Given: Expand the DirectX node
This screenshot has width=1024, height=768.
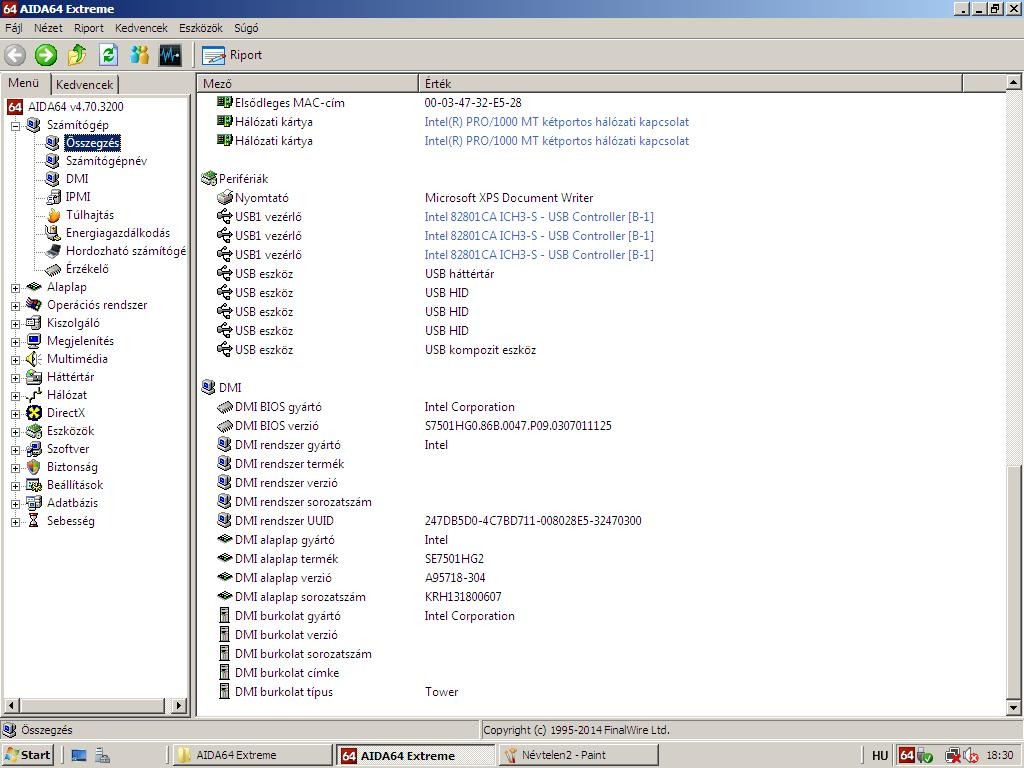Looking at the screenshot, I should 16,413.
